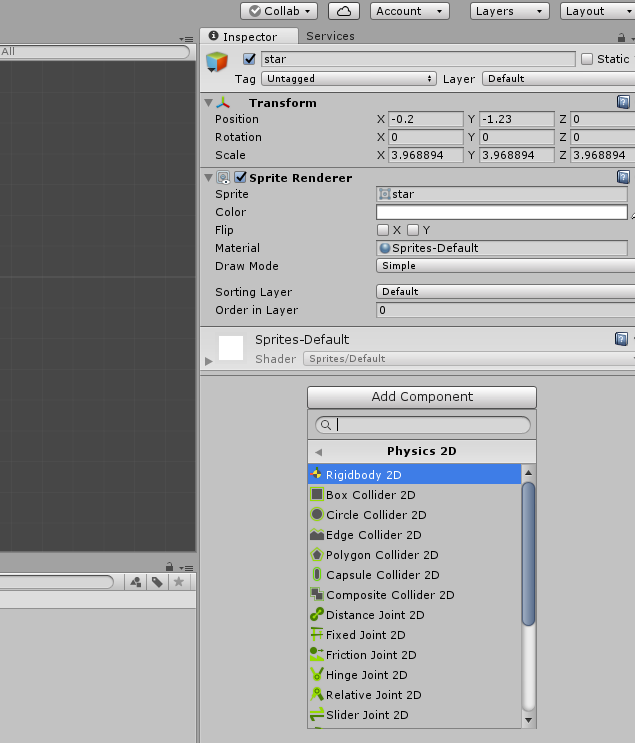635x743 pixels.
Task: Toggle the Project panel lock icon
Action: [x=169, y=567]
